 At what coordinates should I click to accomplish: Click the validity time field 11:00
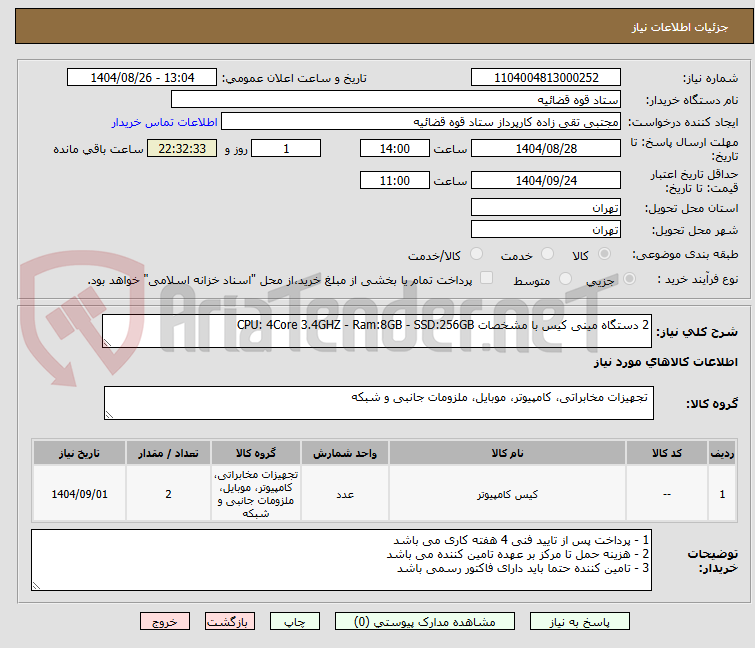click(395, 181)
